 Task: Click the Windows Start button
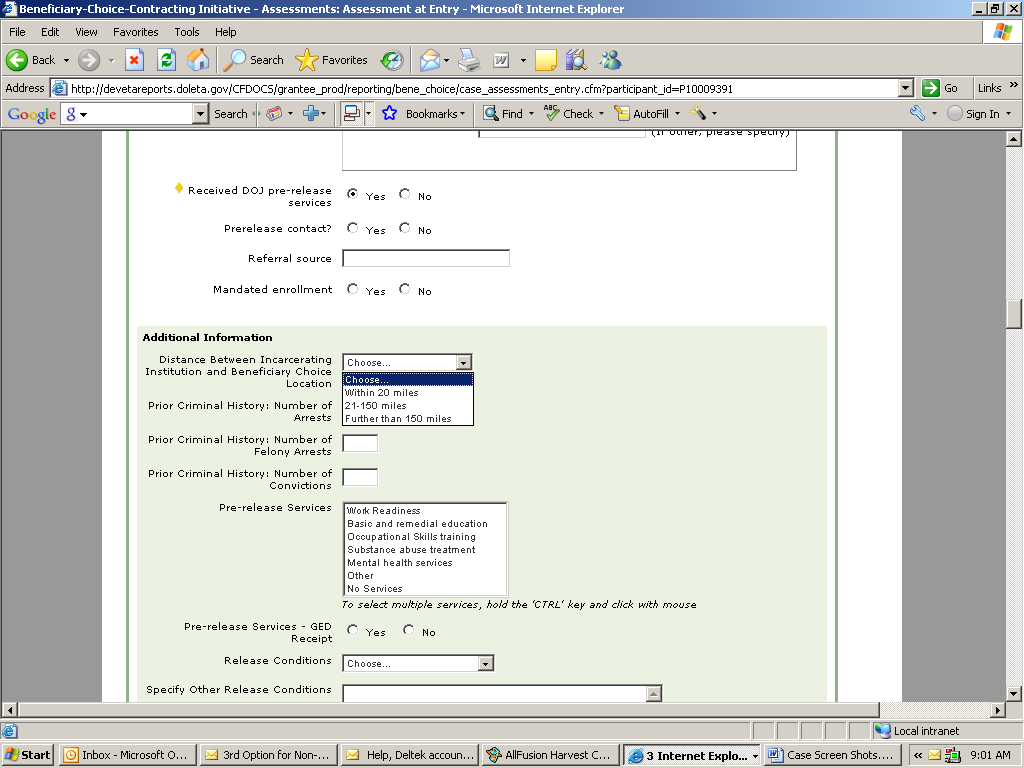[27, 755]
